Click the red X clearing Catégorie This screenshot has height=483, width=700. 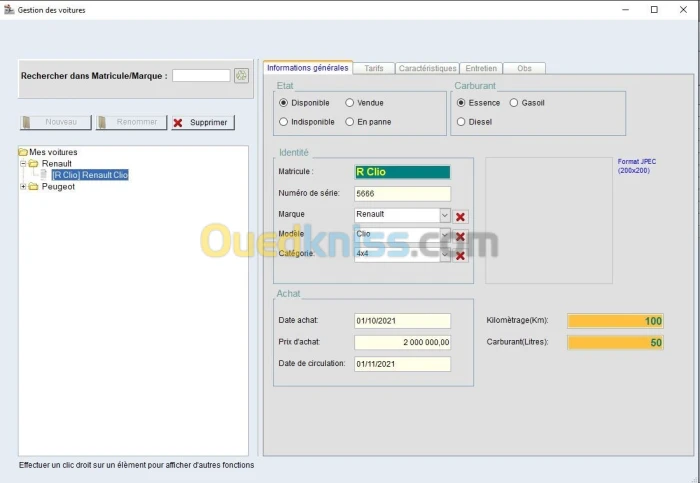tap(460, 256)
